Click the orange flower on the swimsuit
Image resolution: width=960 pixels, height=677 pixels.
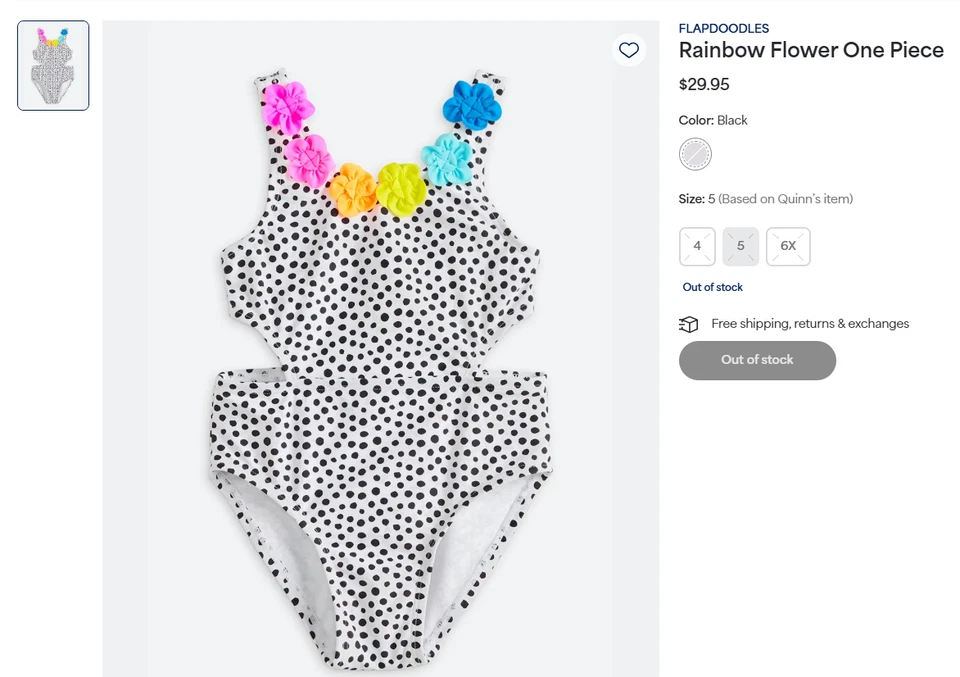click(x=352, y=189)
